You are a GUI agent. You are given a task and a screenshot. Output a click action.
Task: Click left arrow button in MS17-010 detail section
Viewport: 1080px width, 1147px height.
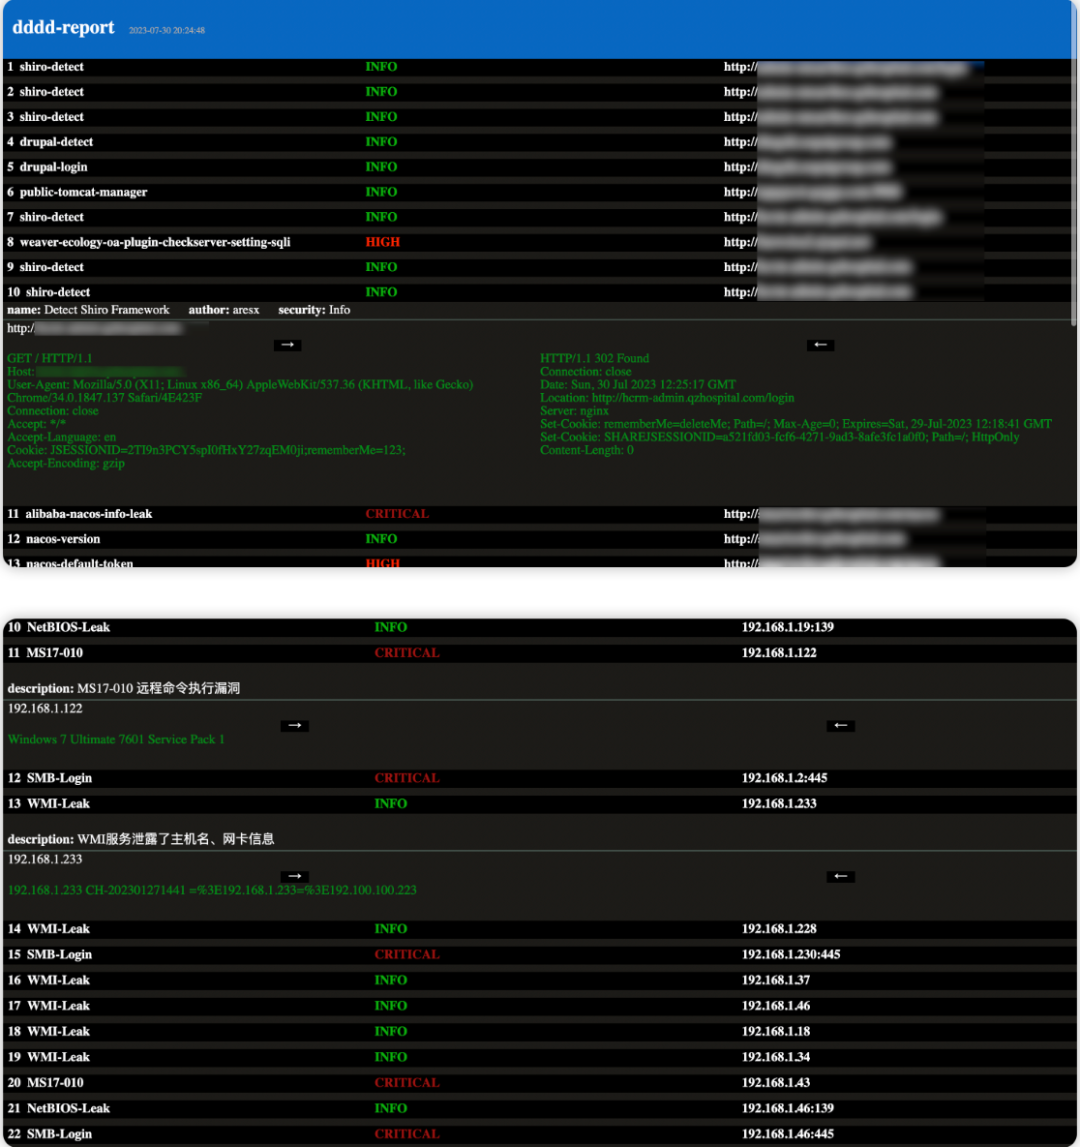pos(841,726)
